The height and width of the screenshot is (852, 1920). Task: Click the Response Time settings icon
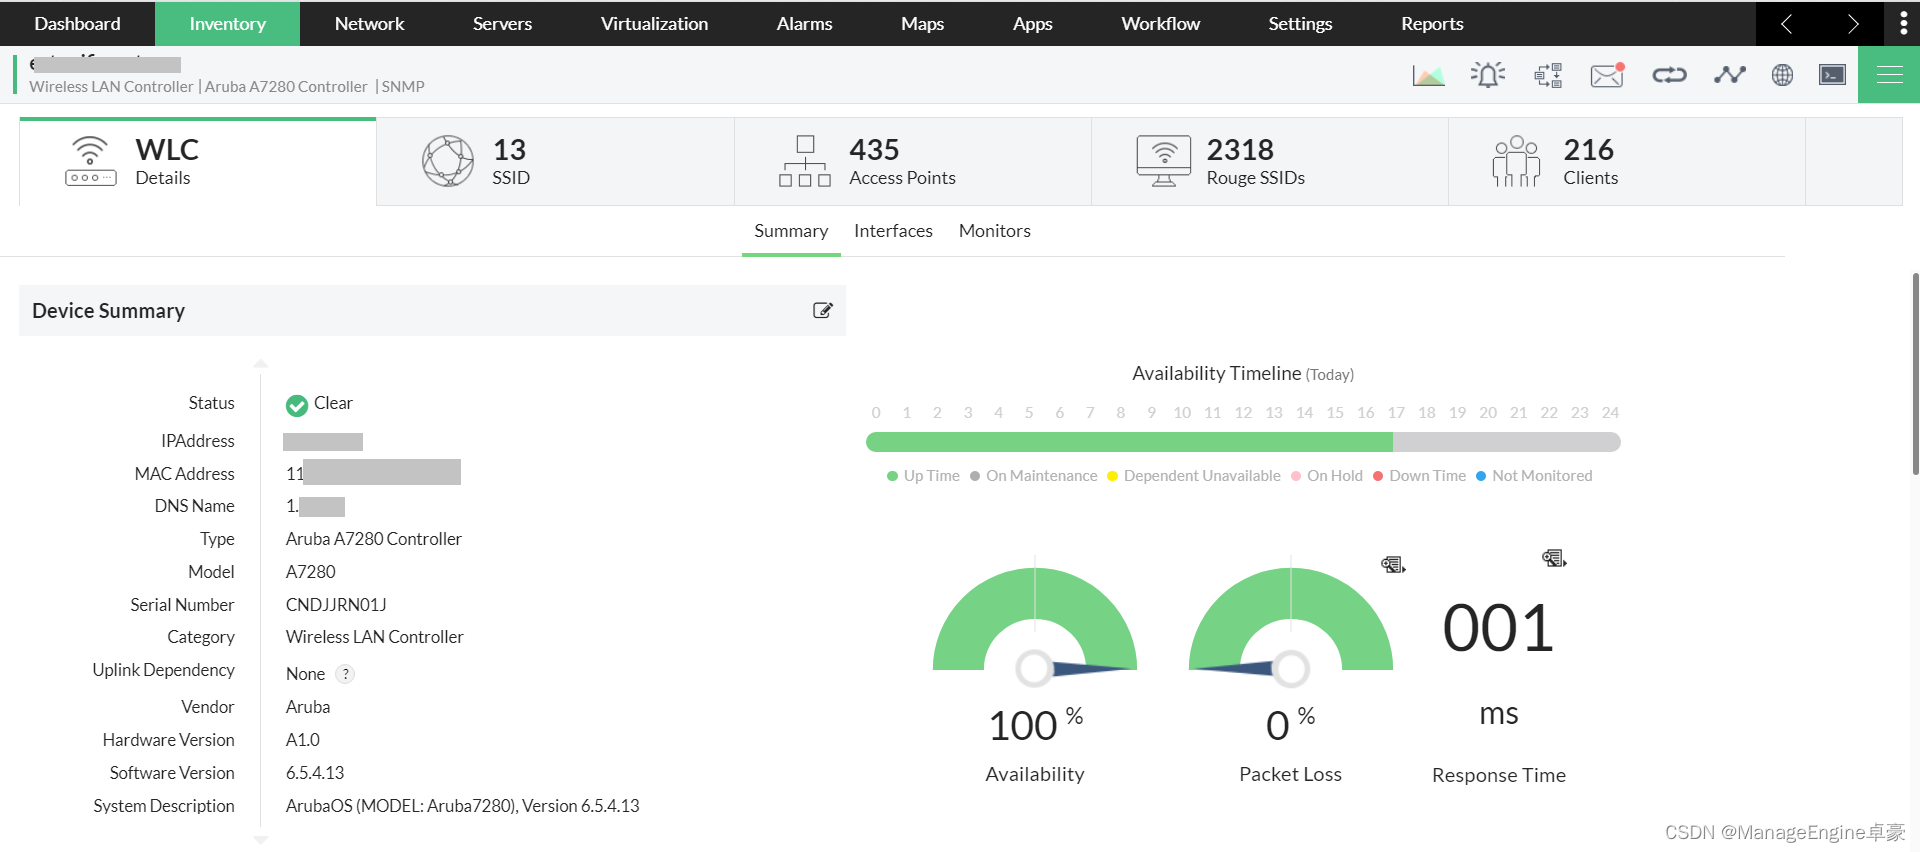pyautogui.click(x=1554, y=558)
